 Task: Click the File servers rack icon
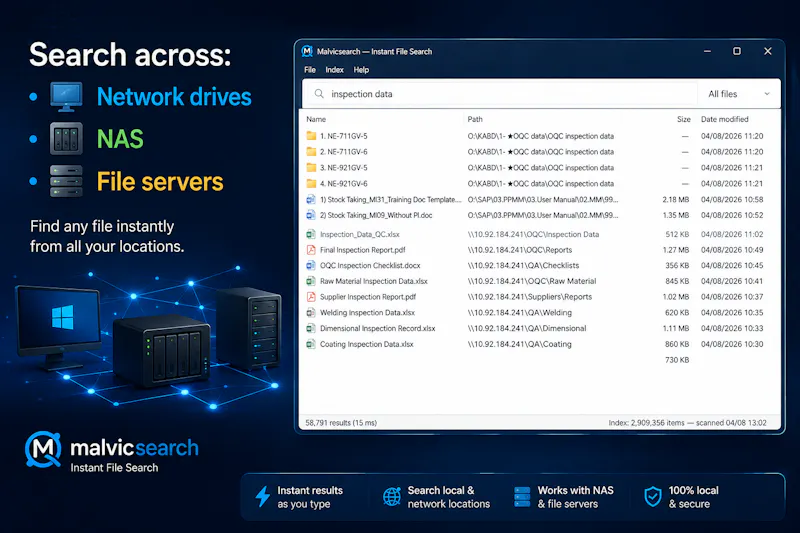coord(66,181)
